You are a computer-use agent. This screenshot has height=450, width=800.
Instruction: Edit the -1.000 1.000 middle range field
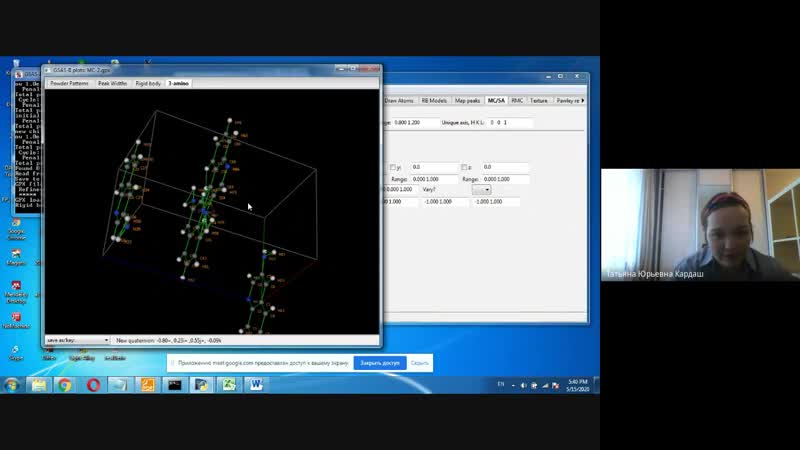[443, 202]
